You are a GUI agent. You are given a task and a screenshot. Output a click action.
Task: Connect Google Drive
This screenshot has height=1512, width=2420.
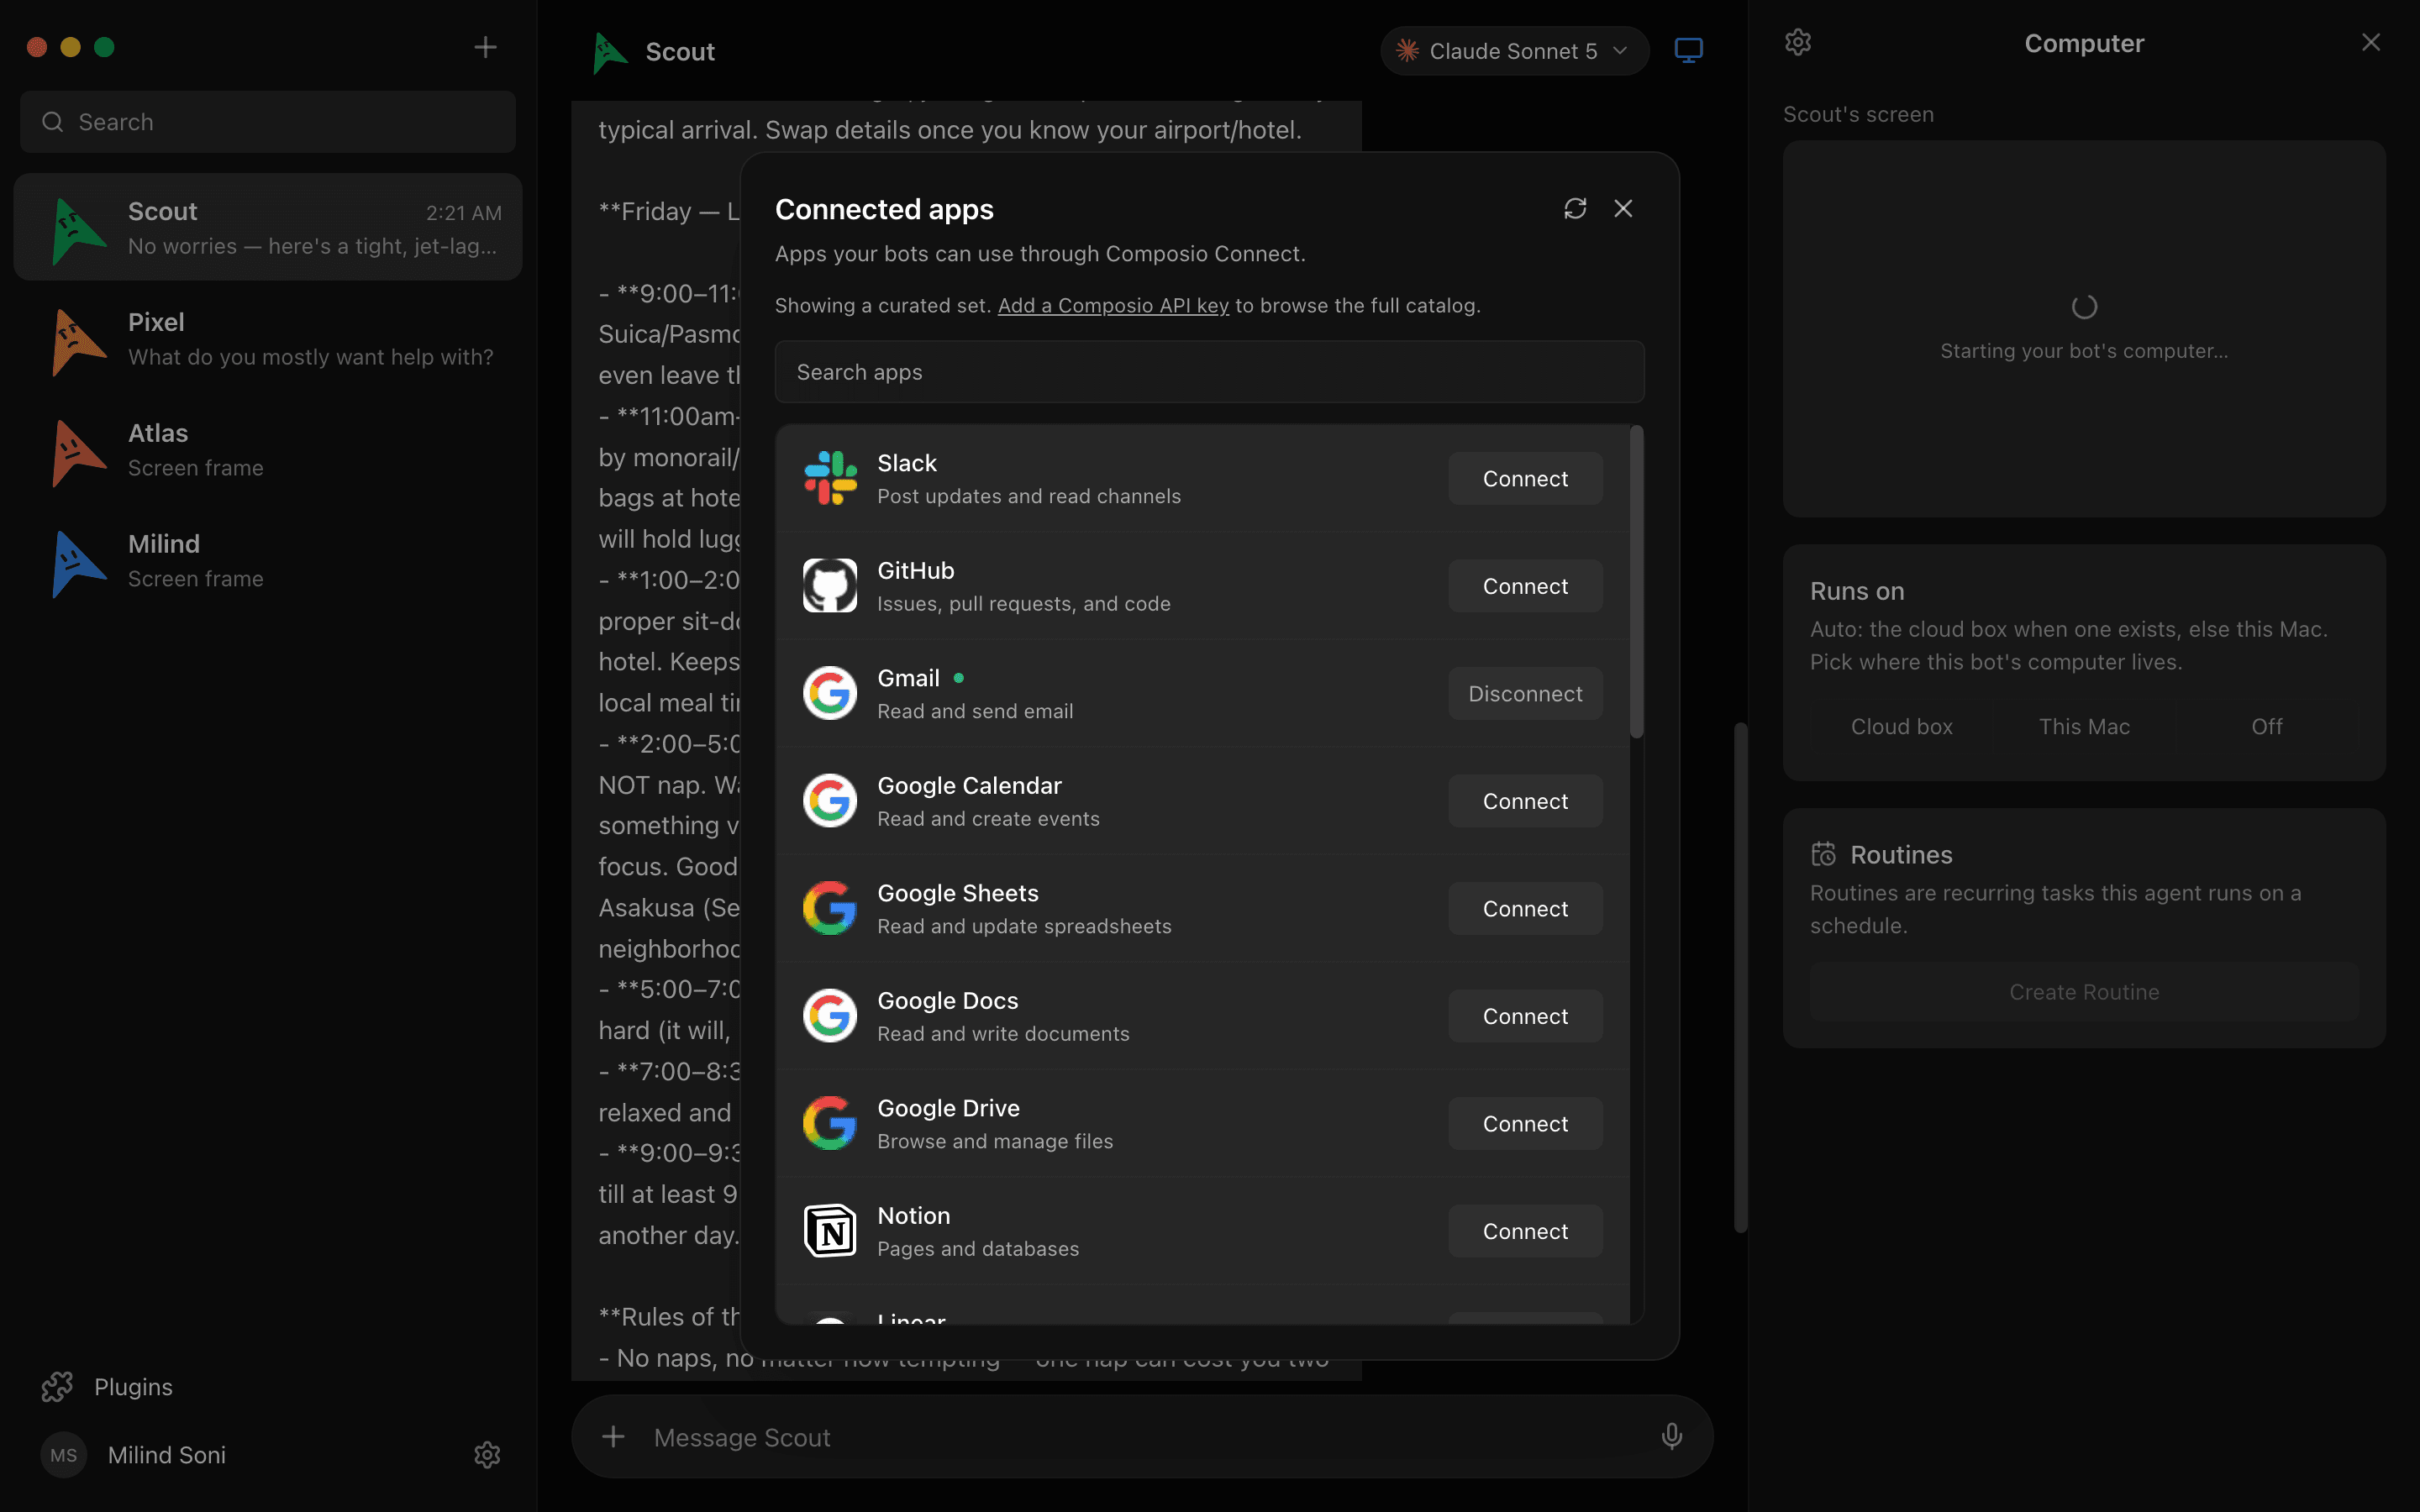pyautogui.click(x=1525, y=1123)
